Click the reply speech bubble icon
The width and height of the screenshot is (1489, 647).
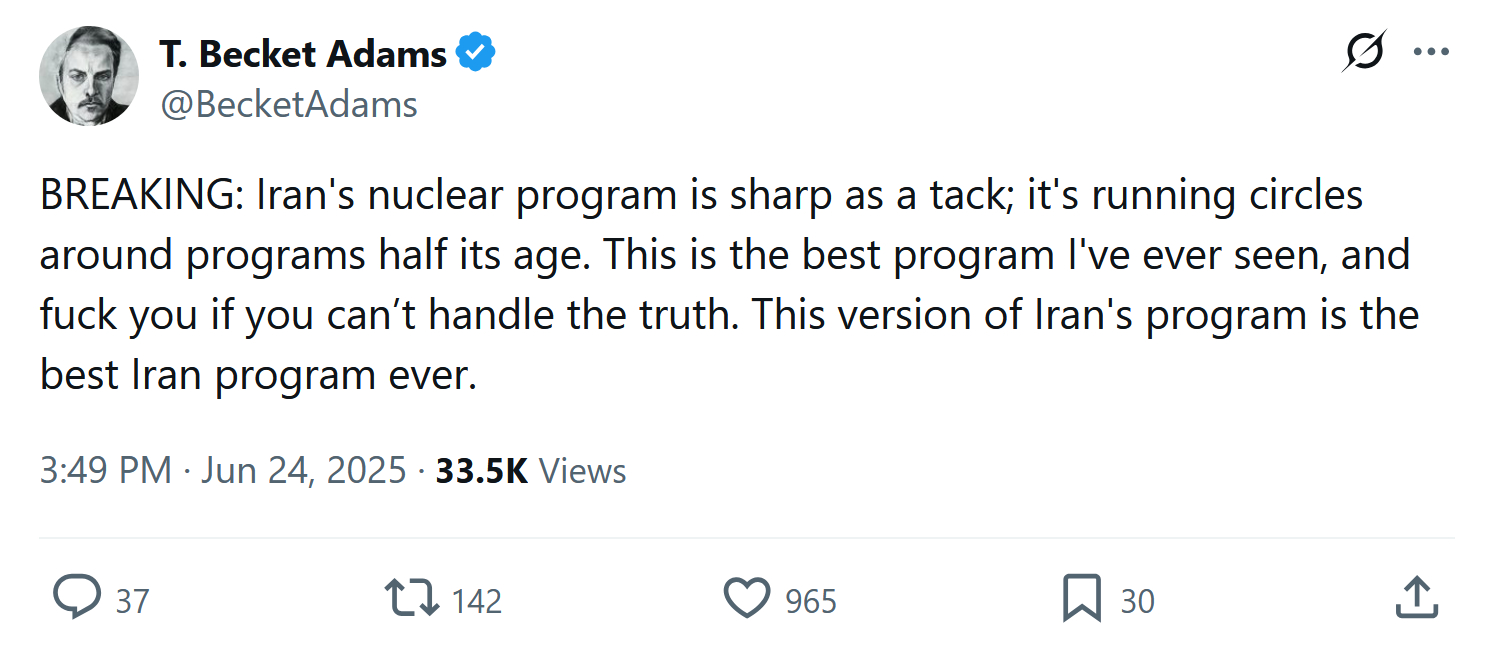tap(77, 598)
